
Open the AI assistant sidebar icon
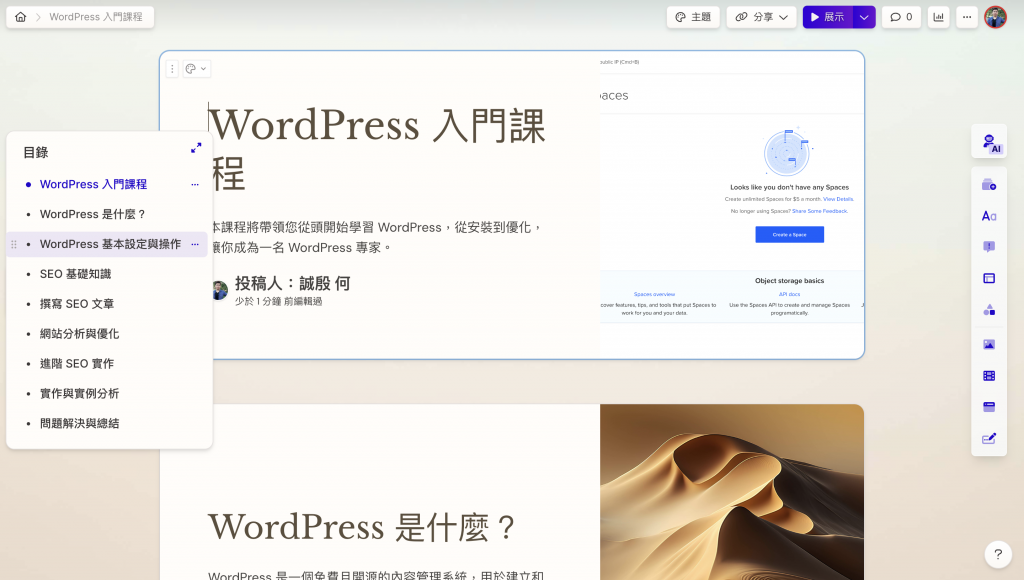989,142
